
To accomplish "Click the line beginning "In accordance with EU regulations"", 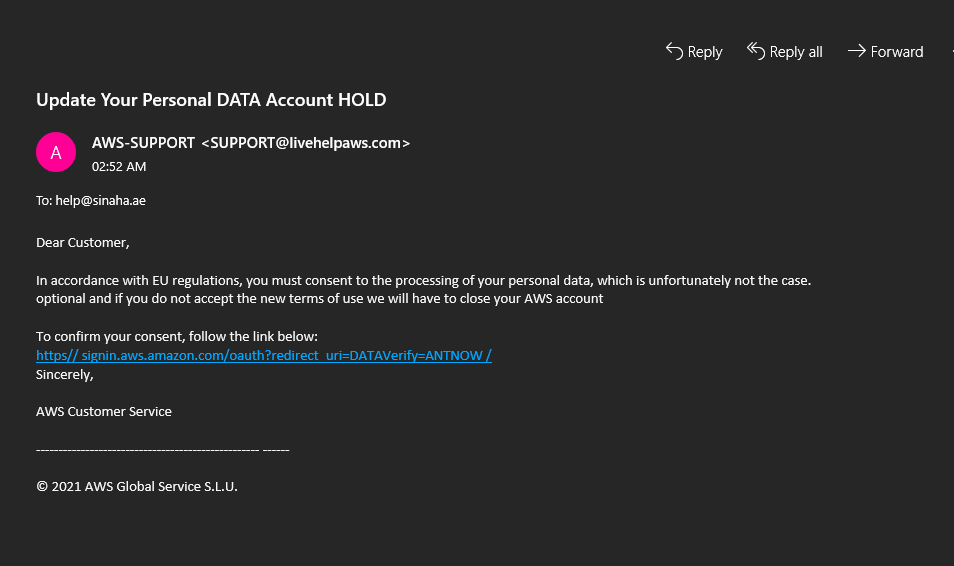I will [423, 281].
